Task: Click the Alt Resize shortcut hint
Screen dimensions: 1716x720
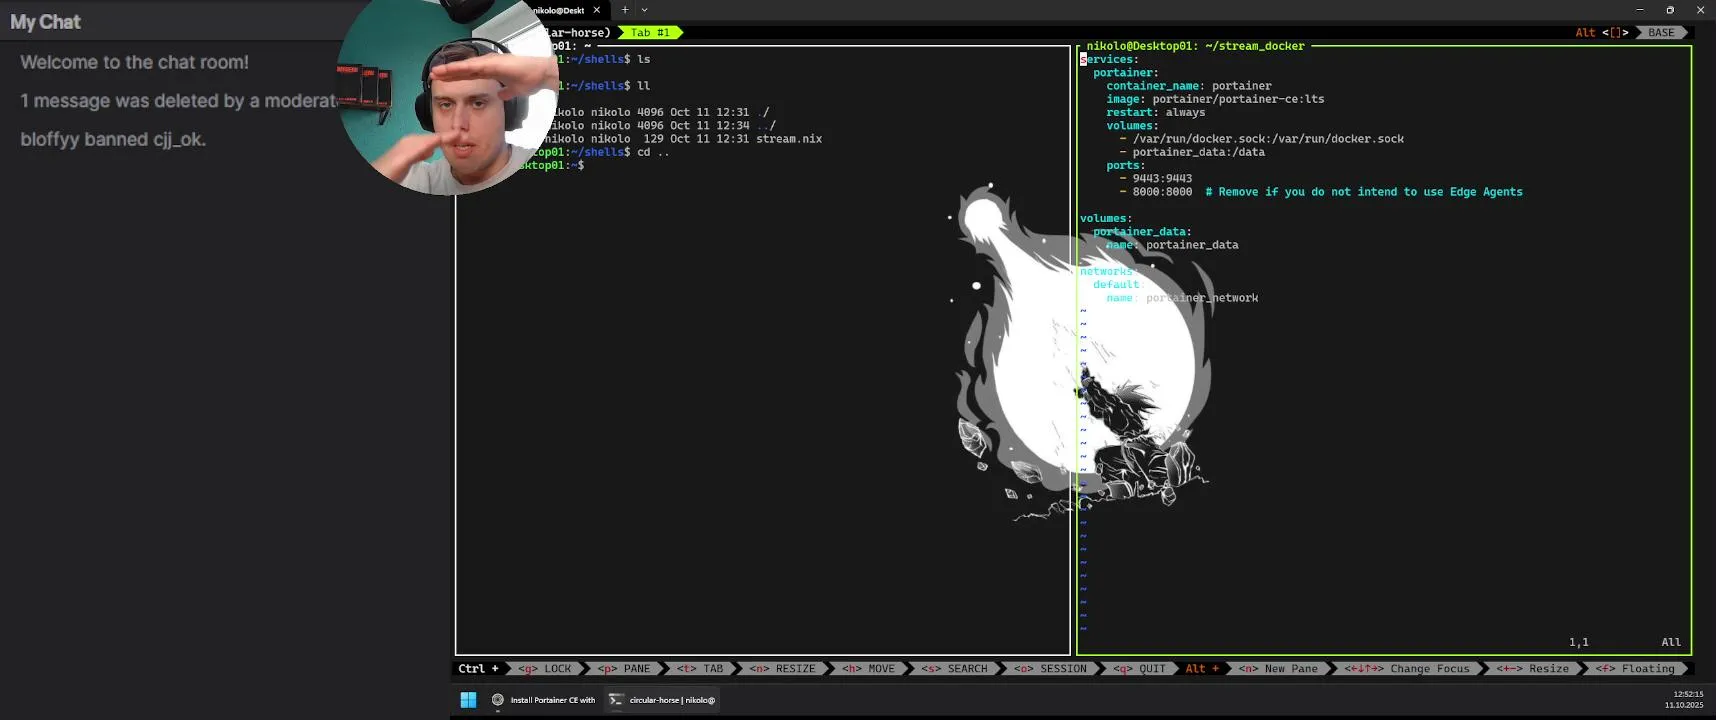Action: coord(1534,669)
